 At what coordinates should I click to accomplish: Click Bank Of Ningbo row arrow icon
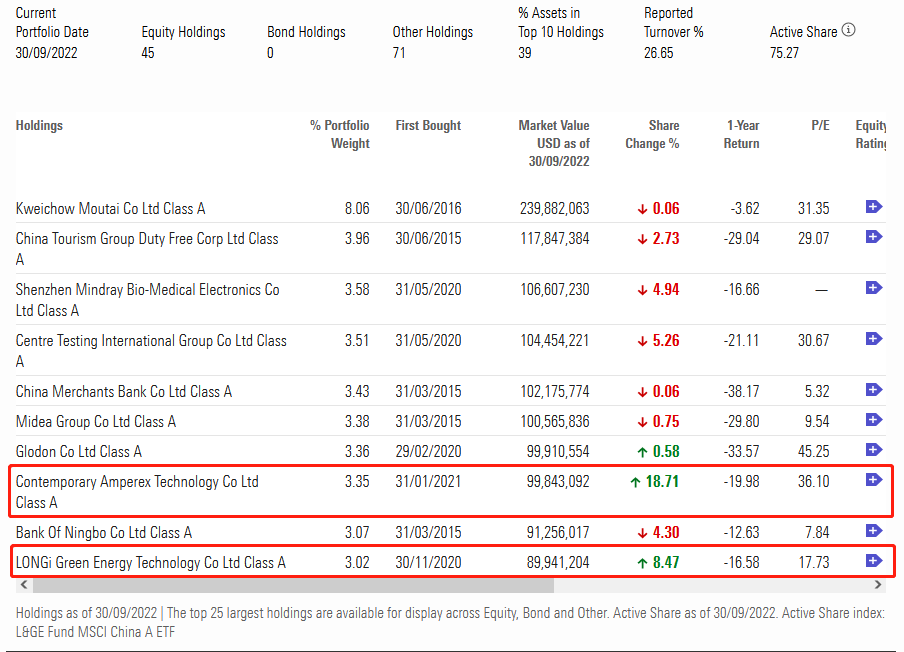click(x=873, y=531)
